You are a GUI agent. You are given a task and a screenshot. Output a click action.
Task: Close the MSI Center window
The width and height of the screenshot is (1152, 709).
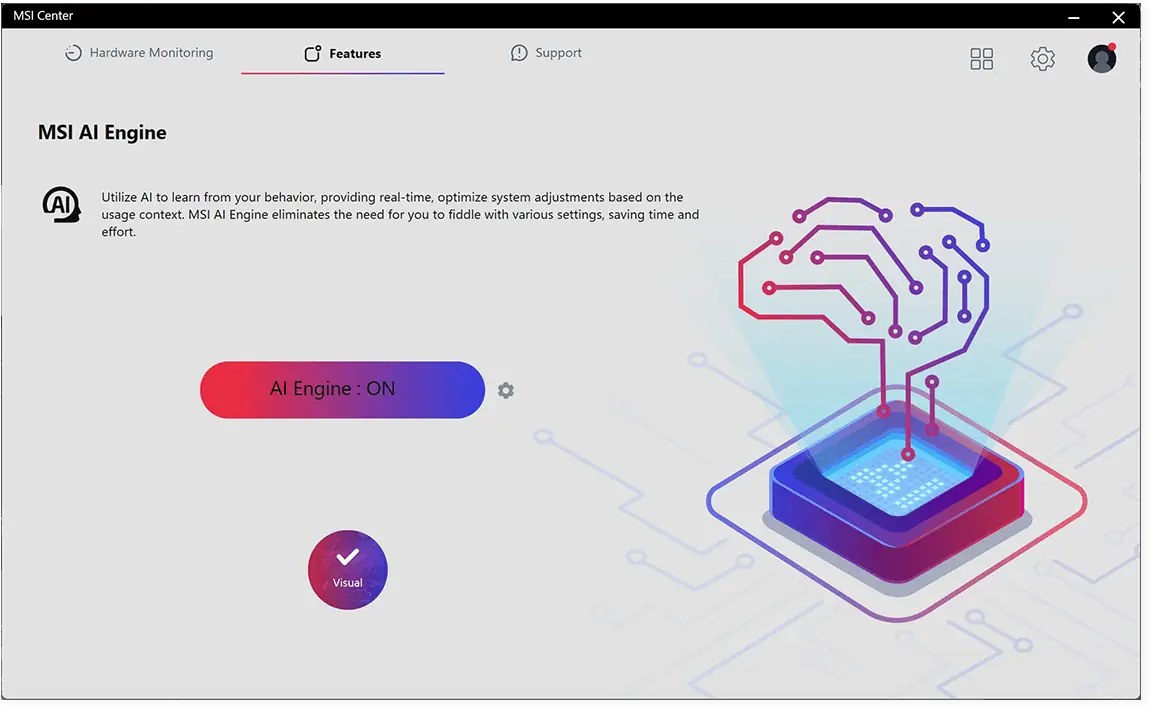coord(1118,17)
